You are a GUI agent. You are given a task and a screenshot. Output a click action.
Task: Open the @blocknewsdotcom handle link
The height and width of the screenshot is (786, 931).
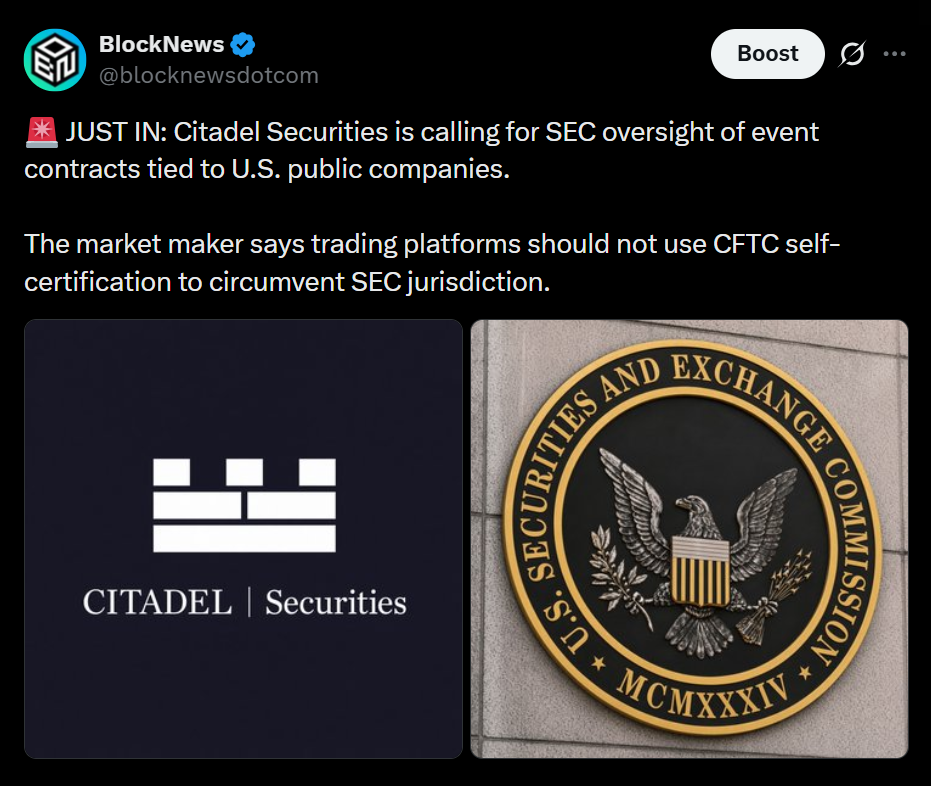(208, 76)
